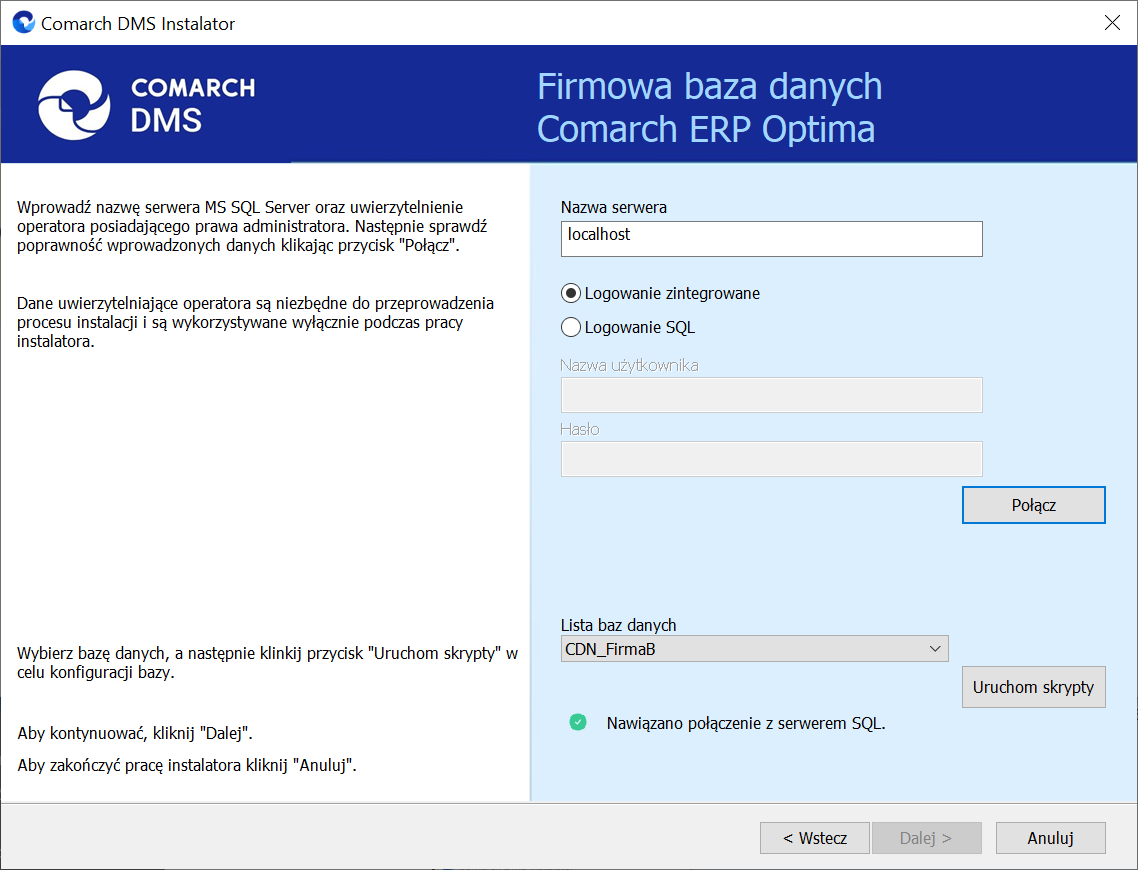Click the Hasło password field
The width and height of the screenshot is (1138, 870).
point(771,459)
